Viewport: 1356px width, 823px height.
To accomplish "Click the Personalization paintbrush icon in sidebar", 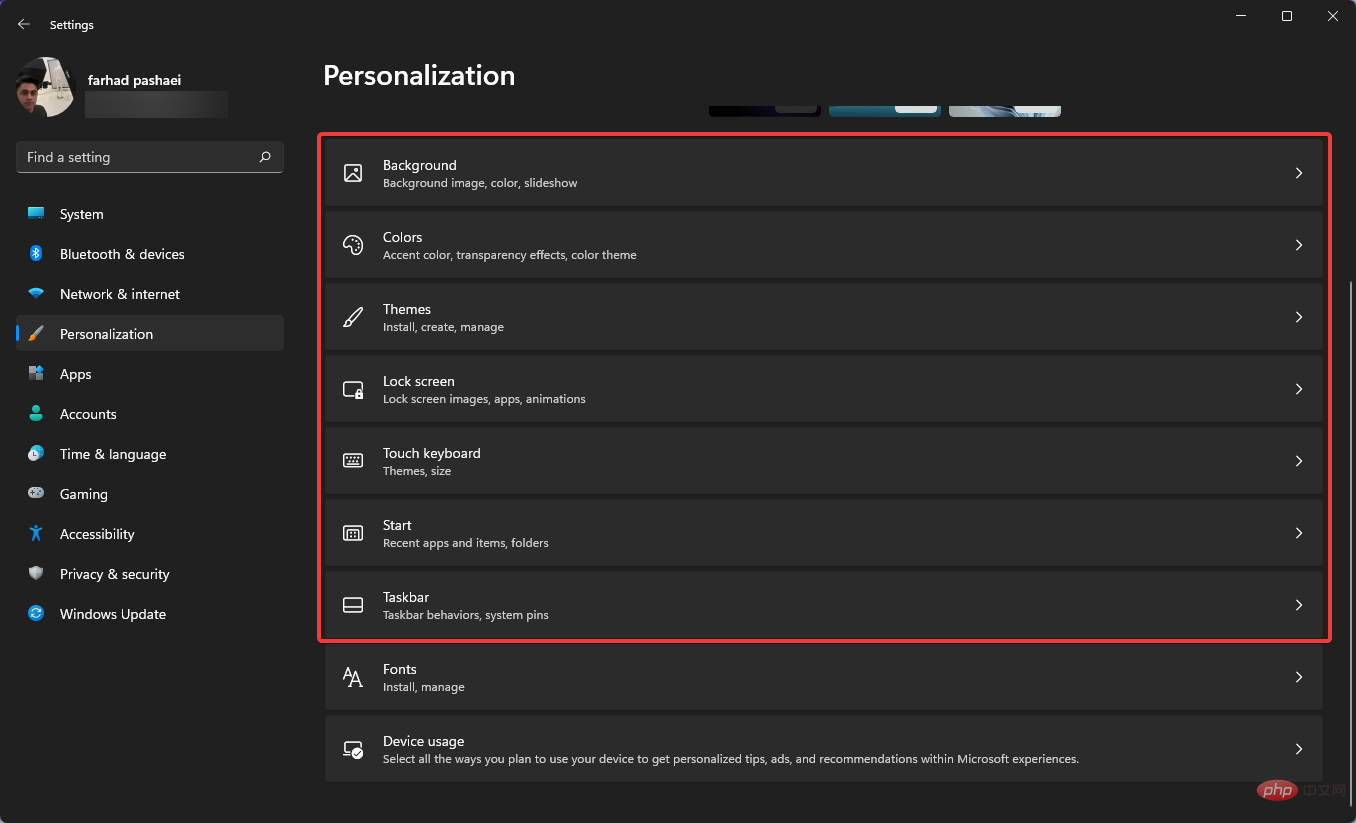I will (x=36, y=334).
